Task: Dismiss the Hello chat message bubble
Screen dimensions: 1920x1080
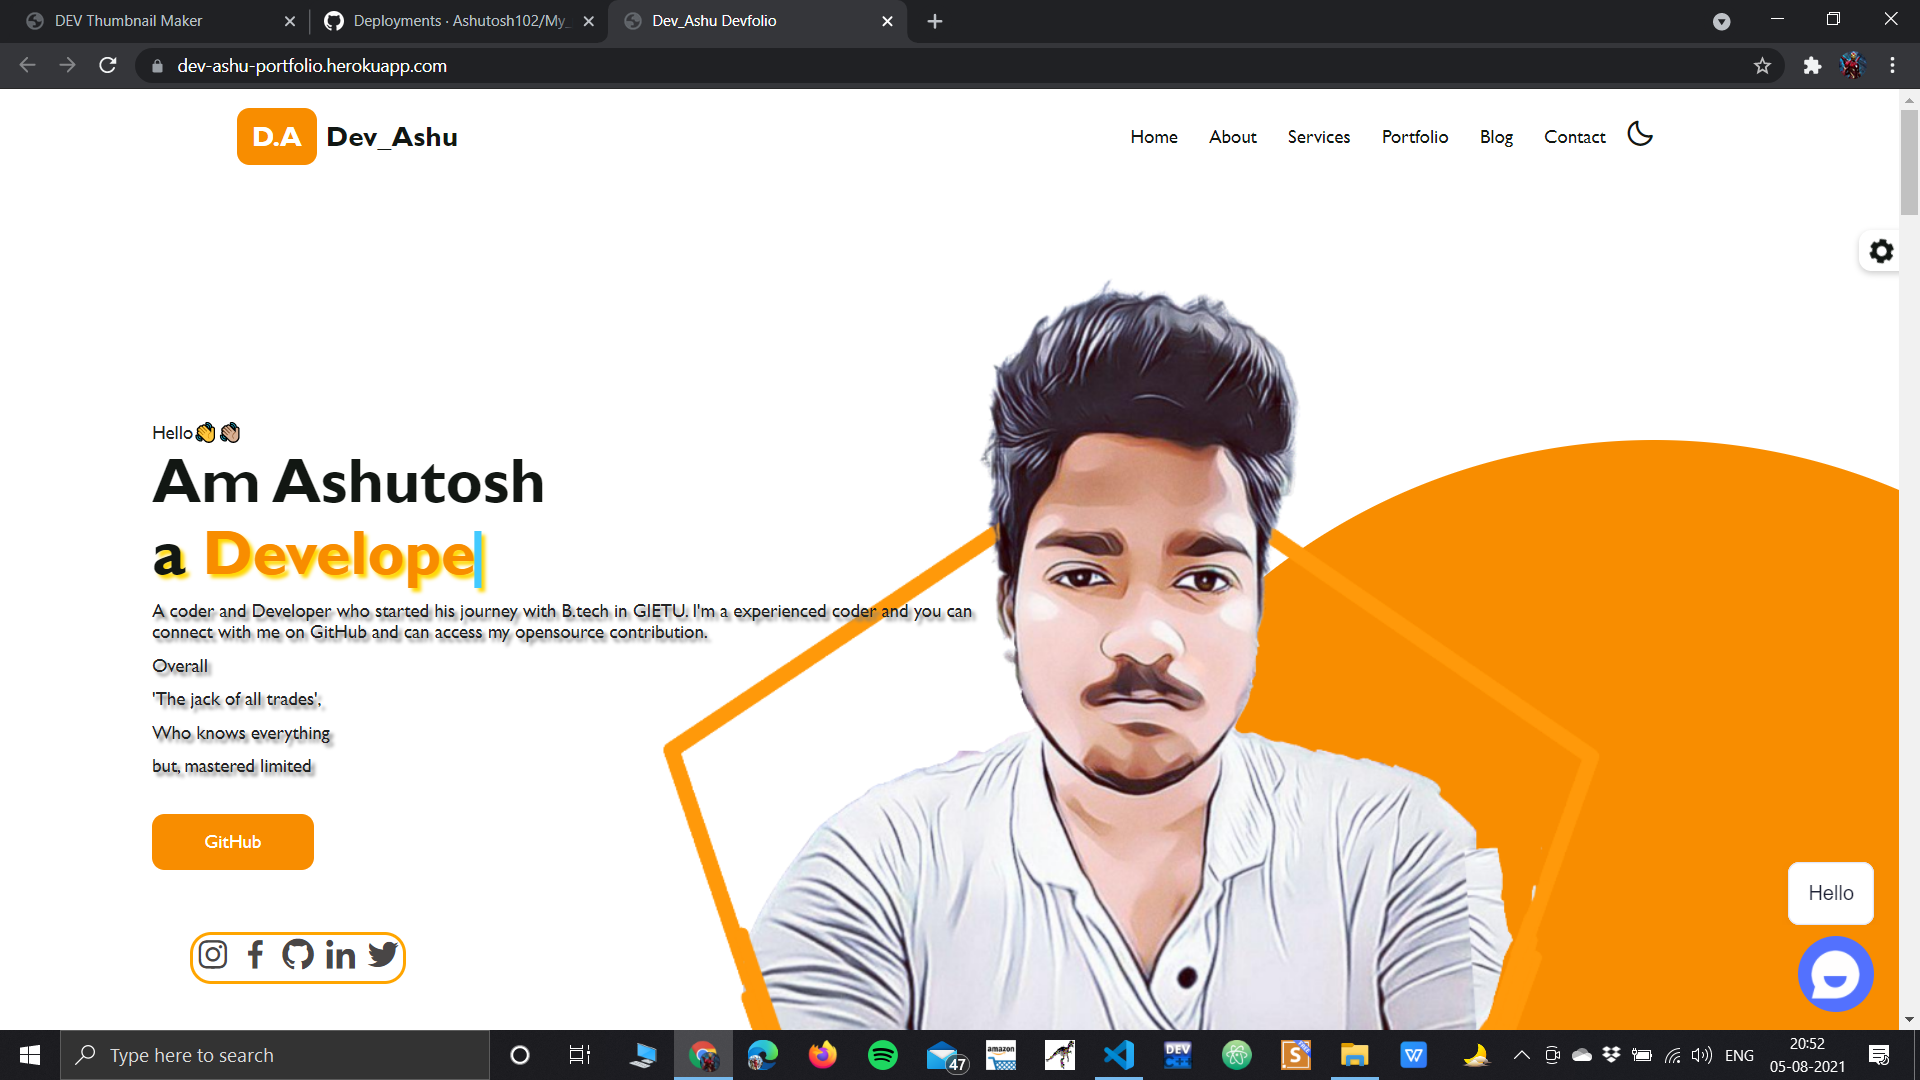Action: pyautogui.click(x=1830, y=893)
